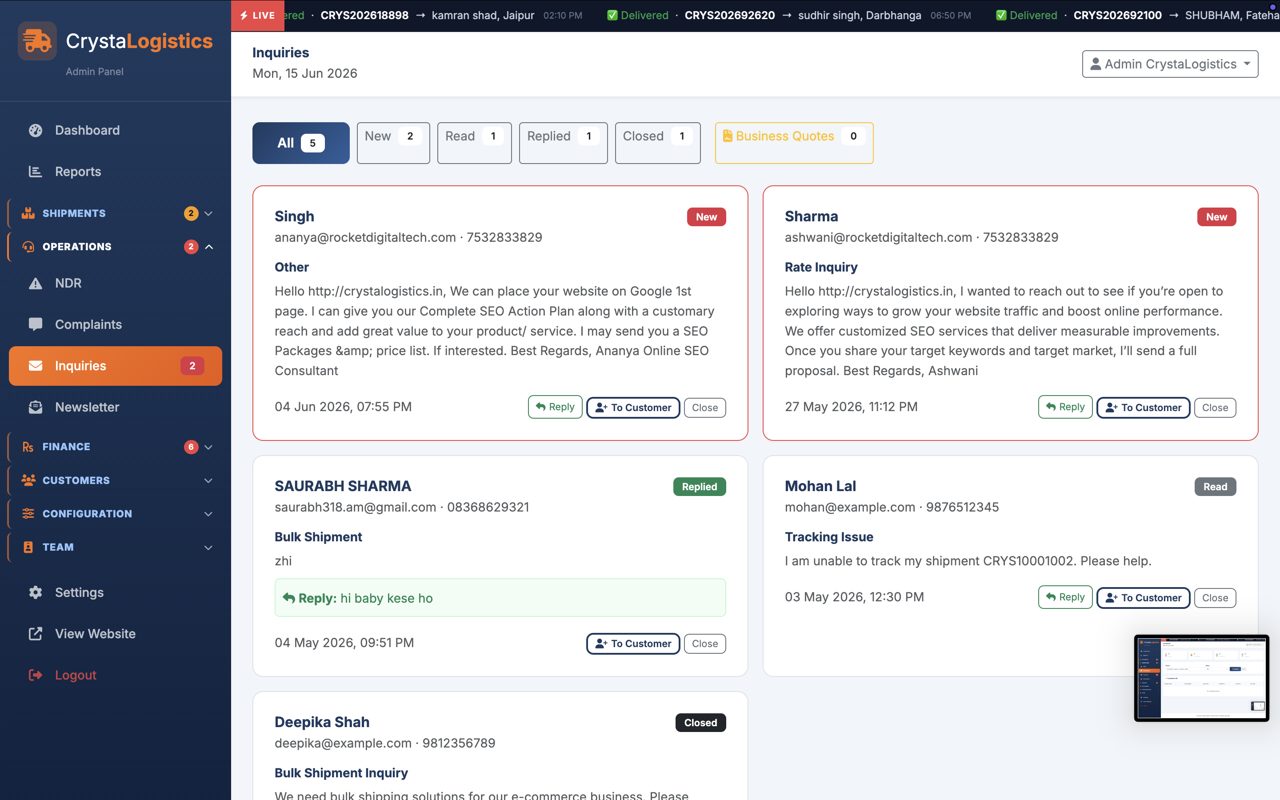Expand the Configuration section chevron

[x=209, y=514]
